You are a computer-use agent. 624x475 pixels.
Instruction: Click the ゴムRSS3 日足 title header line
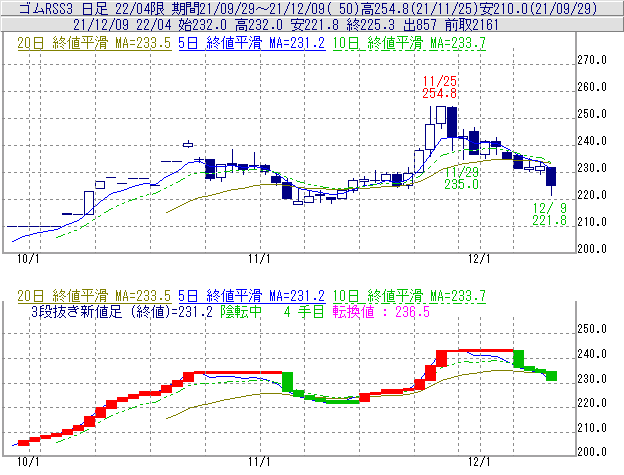click(308, 8)
